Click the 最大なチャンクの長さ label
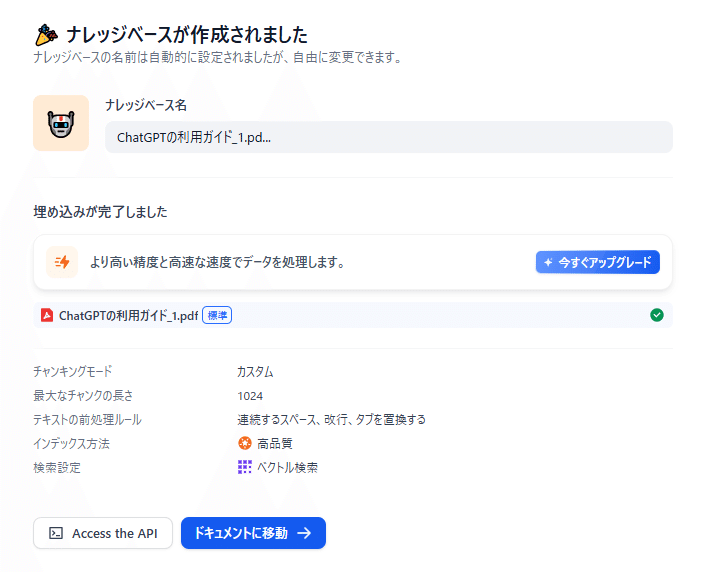The width and height of the screenshot is (703, 572). (x=83, y=396)
